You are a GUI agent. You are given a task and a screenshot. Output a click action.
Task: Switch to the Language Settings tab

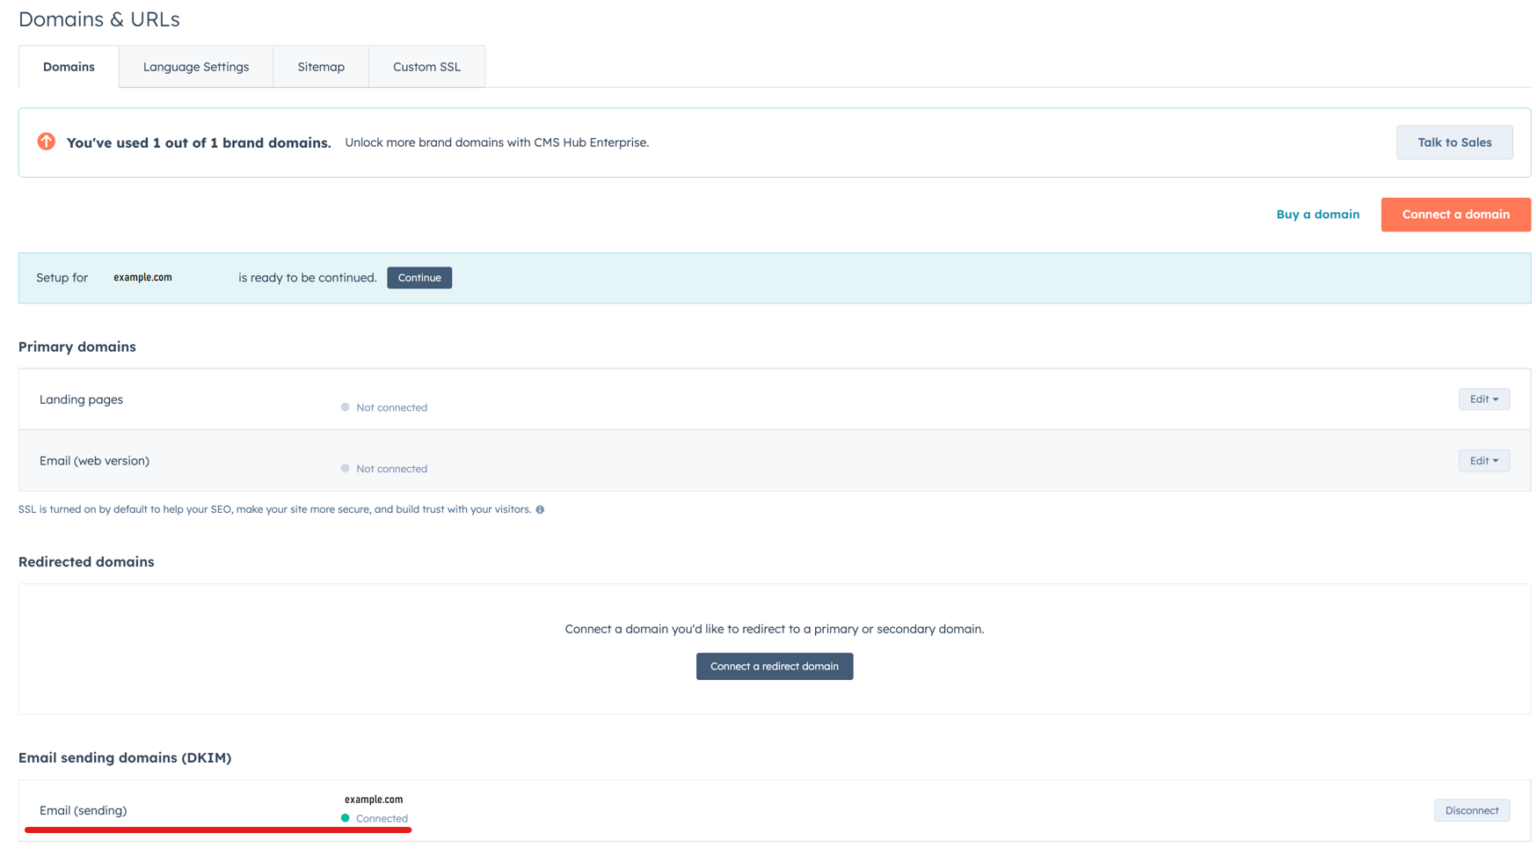[x=195, y=66]
